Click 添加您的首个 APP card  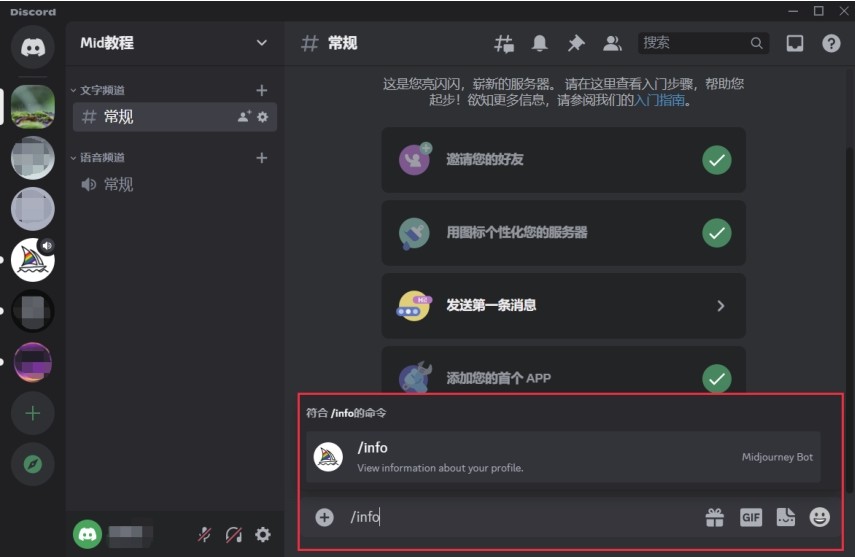[563, 371]
